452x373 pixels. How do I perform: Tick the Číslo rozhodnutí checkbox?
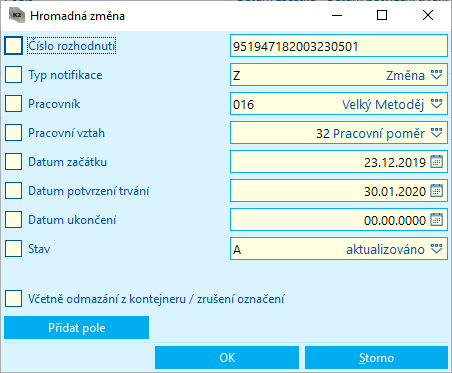13,46
